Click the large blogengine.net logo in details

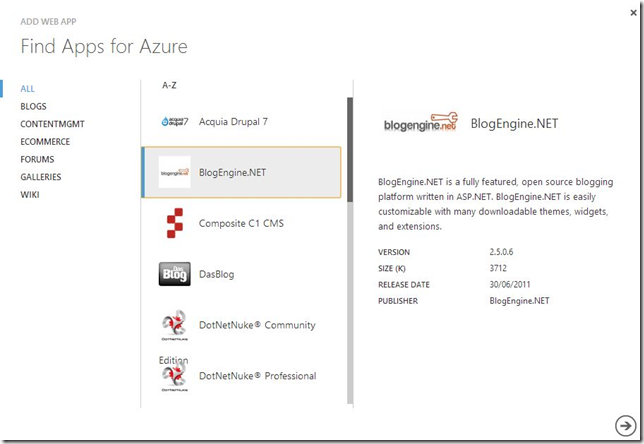[421, 122]
